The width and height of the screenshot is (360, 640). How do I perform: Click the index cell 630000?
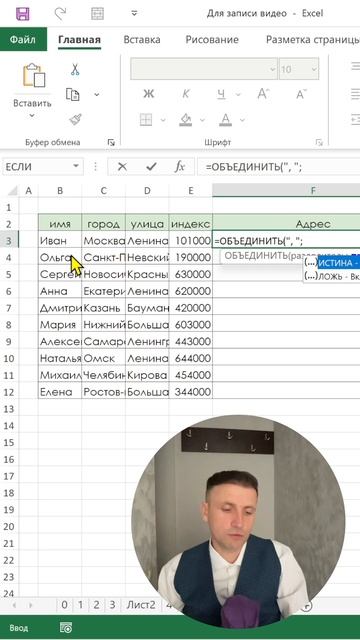click(191, 274)
